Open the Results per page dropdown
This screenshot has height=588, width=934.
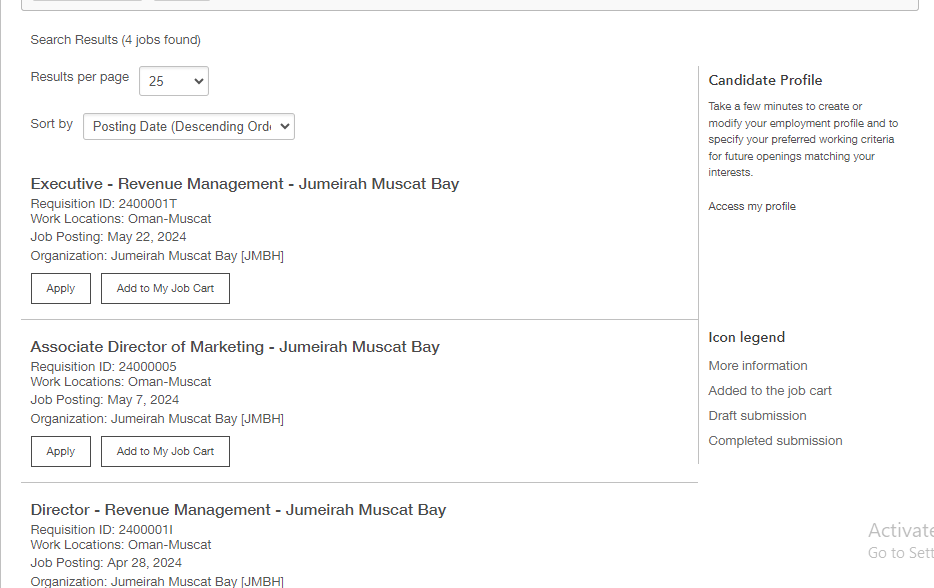(173, 81)
